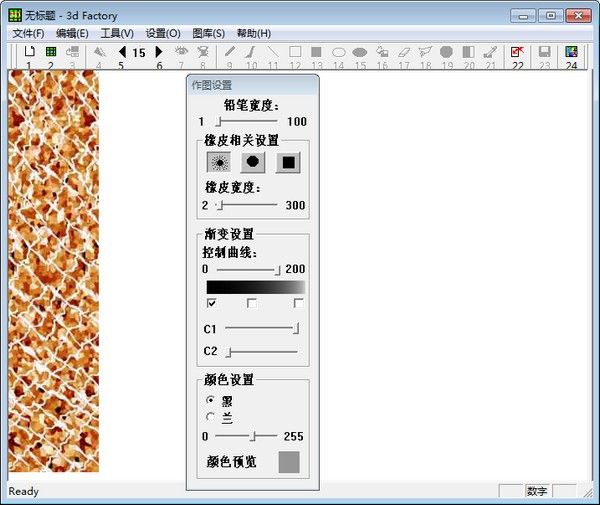This screenshot has height=505, width=600.
Task: Choose the round eraser shape
Action: 253,162
